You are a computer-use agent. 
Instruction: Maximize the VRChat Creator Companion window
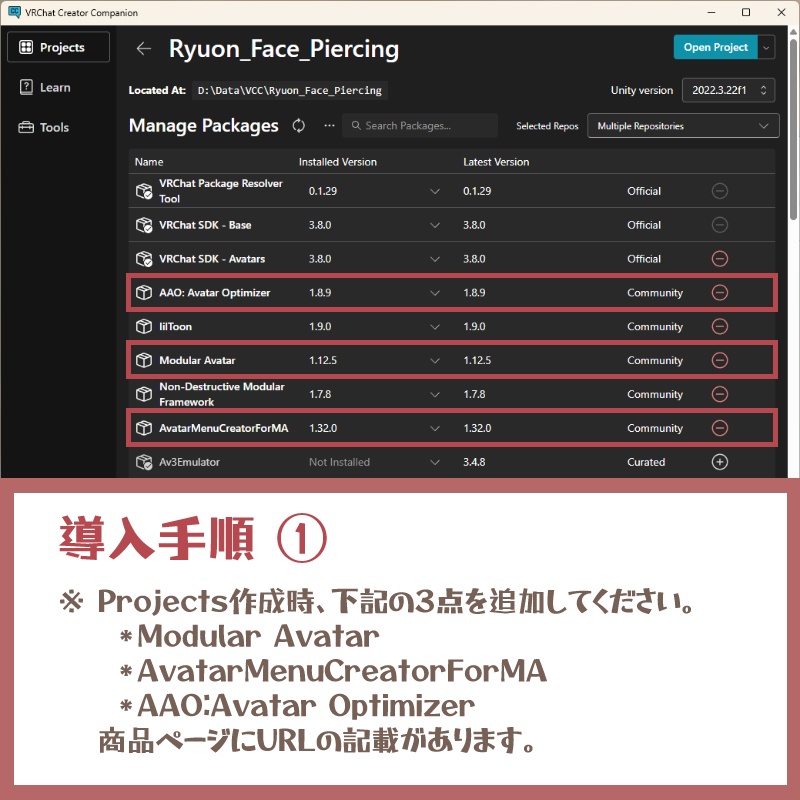(x=746, y=12)
